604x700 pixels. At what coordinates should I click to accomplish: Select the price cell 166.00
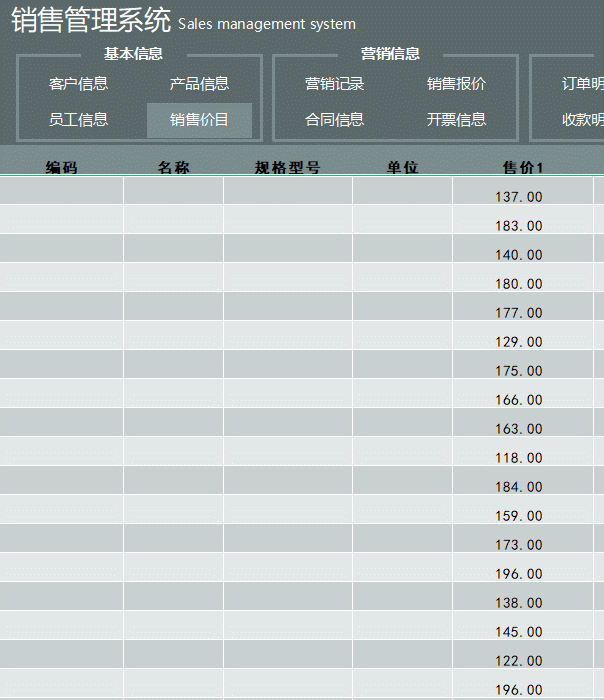[523, 393]
